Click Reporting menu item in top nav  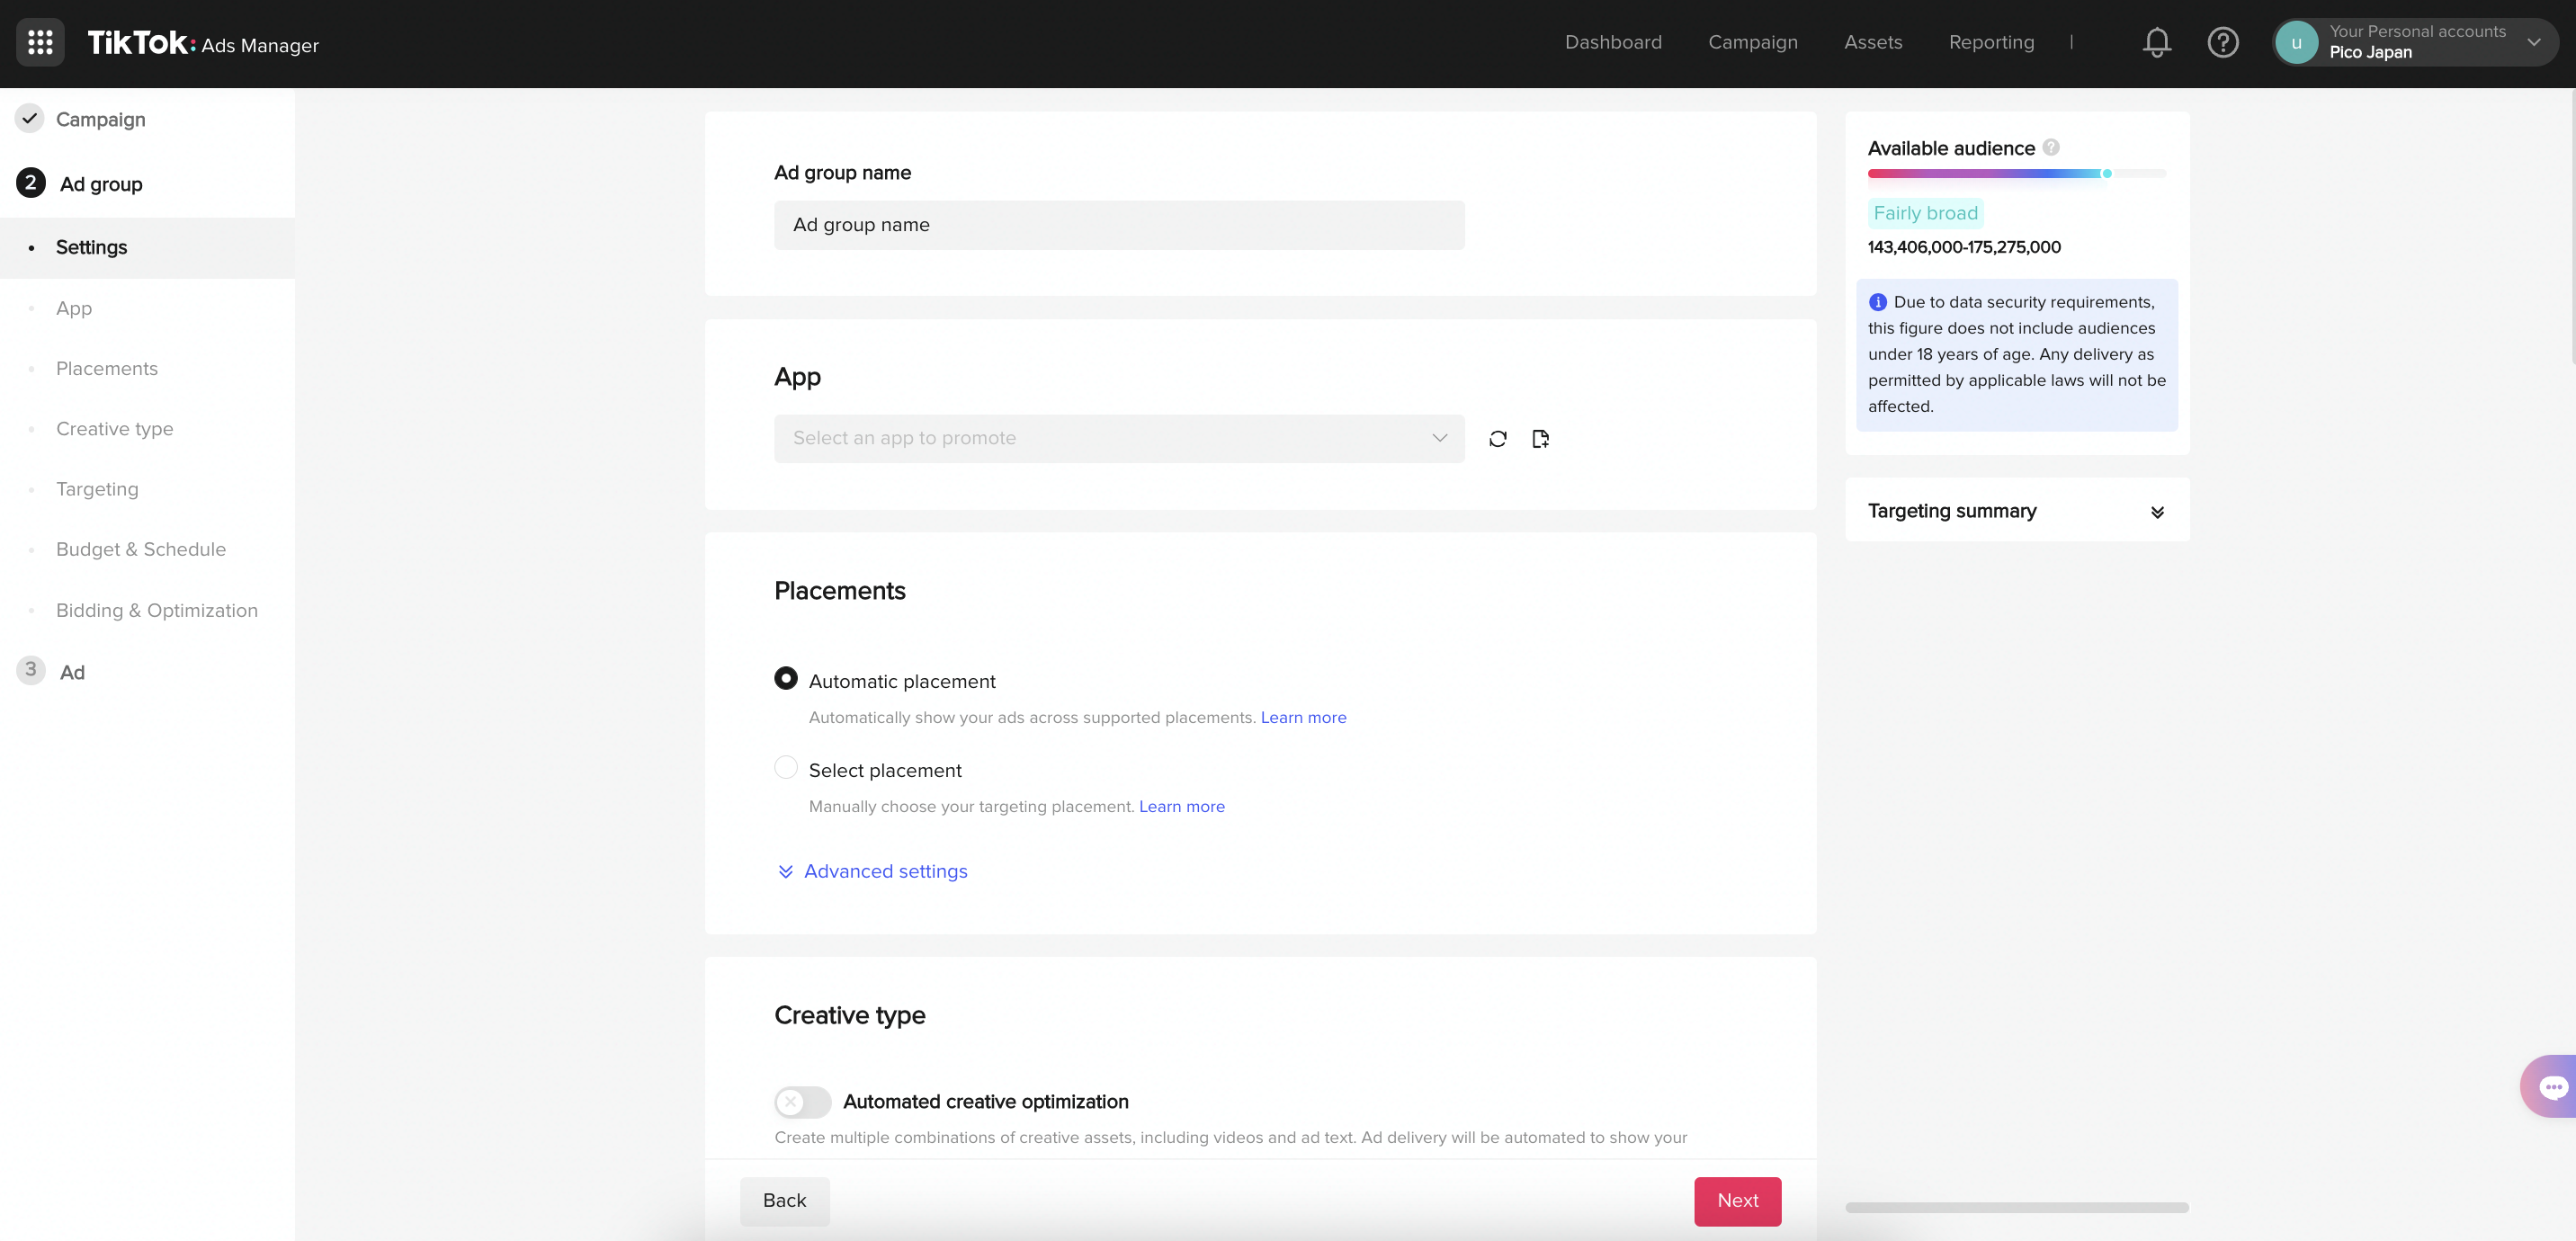pyautogui.click(x=1993, y=42)
